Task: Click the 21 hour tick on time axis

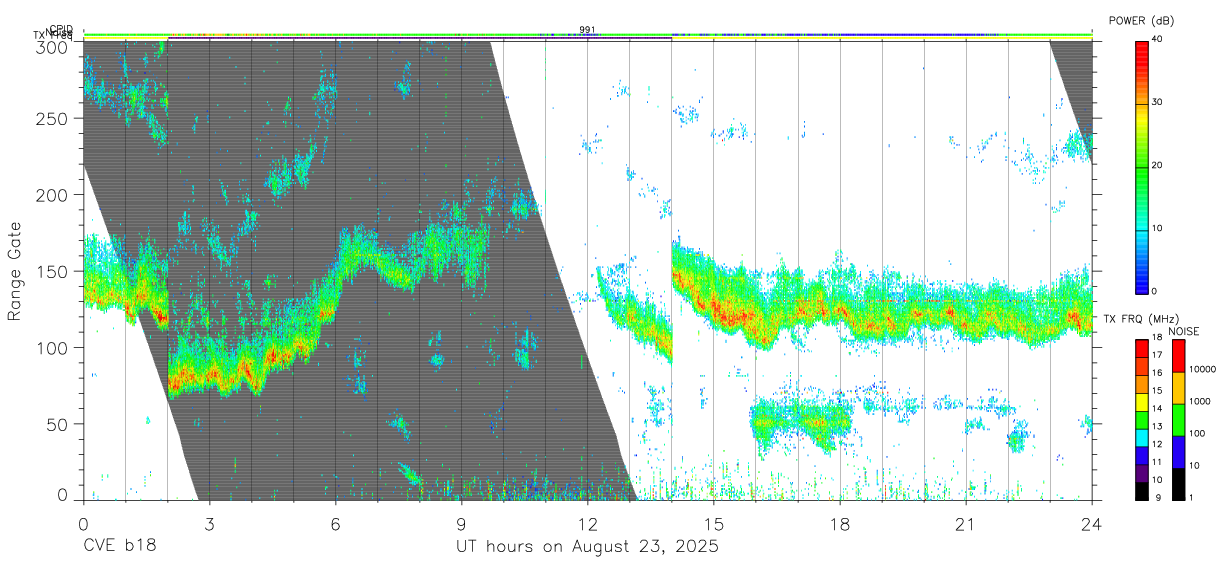Action: click(965, 523)
